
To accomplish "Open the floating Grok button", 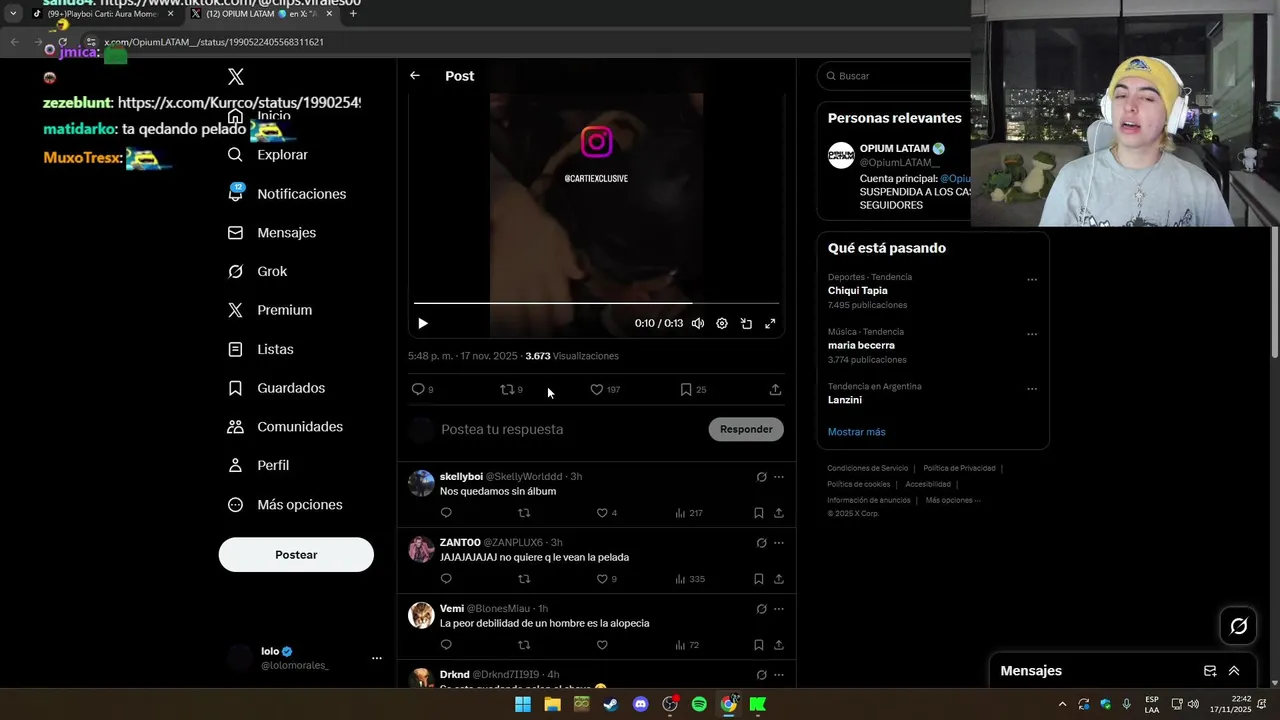I will pyautogui.click(x=1239, y=626).
